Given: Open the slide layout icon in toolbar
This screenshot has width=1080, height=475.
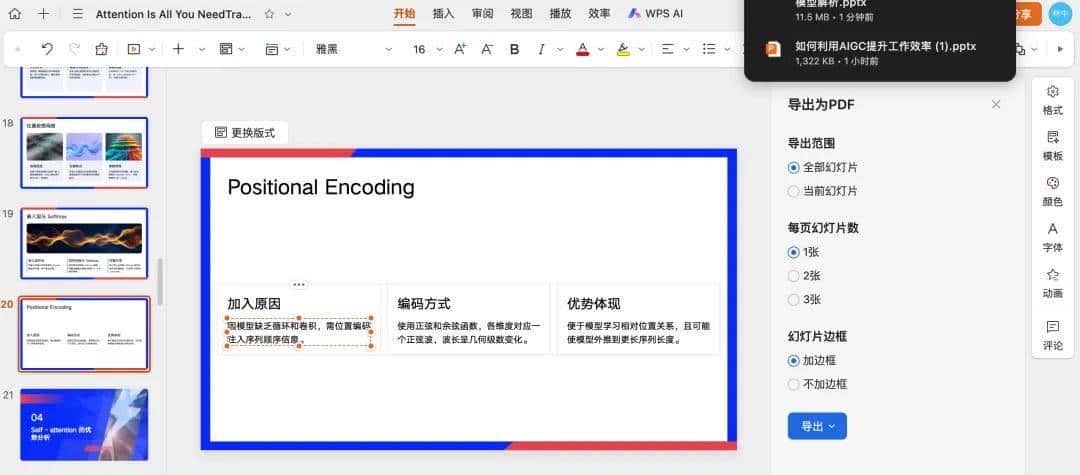Looking at the screenshot, I should pos(225,49).
